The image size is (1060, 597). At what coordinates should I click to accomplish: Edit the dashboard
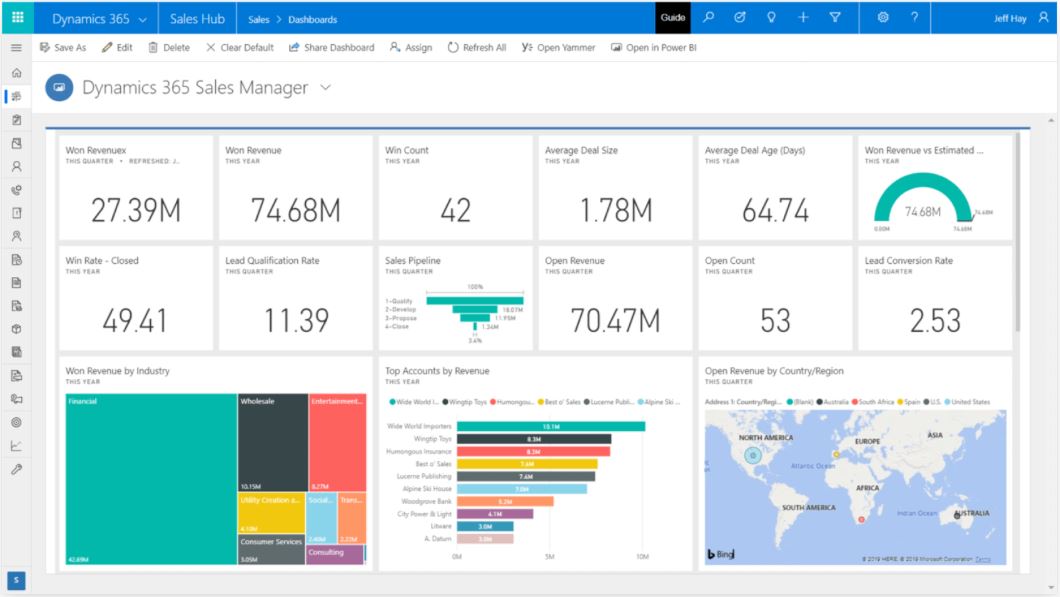click(x=117, y=47)
